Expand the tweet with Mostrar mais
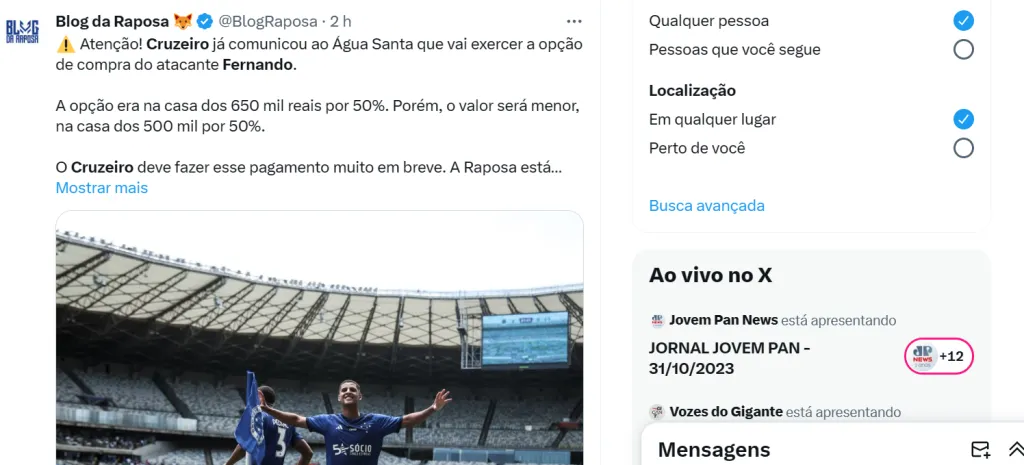The width and height of the screenshot is (1024, 465). [x=102, y=188]
